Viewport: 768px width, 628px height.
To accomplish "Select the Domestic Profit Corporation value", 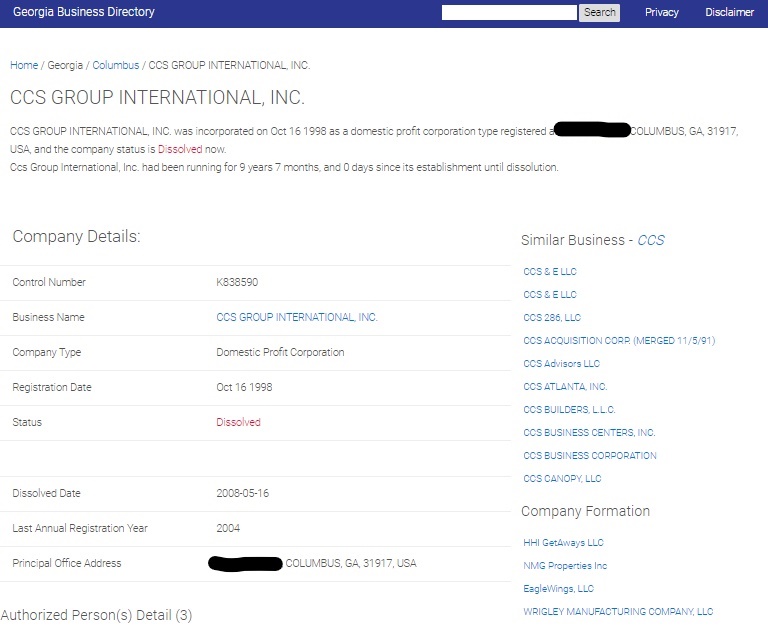I will [280, 352].
